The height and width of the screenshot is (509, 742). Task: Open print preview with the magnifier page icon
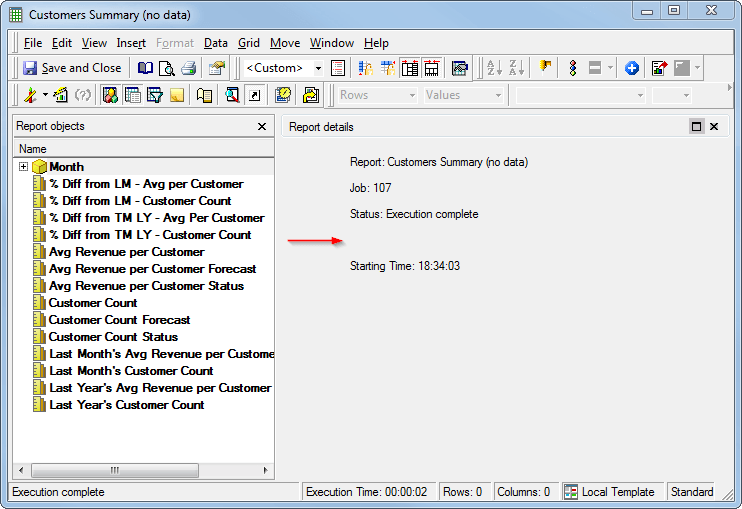[167, 68]
